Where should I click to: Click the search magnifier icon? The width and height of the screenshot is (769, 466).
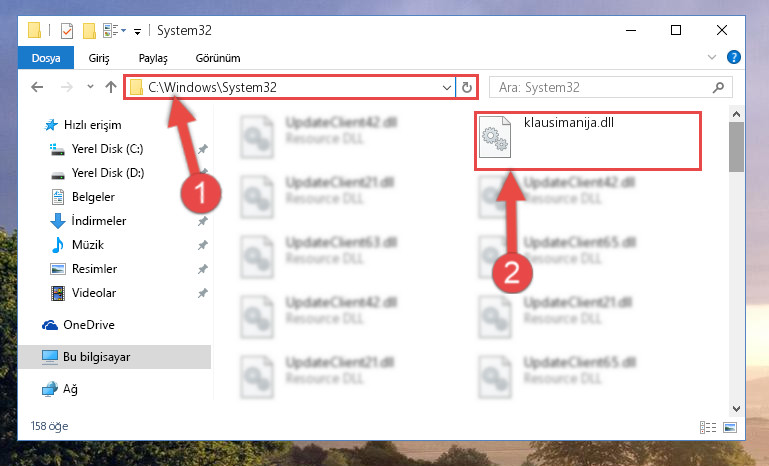pyautogui.click(x=718, y=87)
